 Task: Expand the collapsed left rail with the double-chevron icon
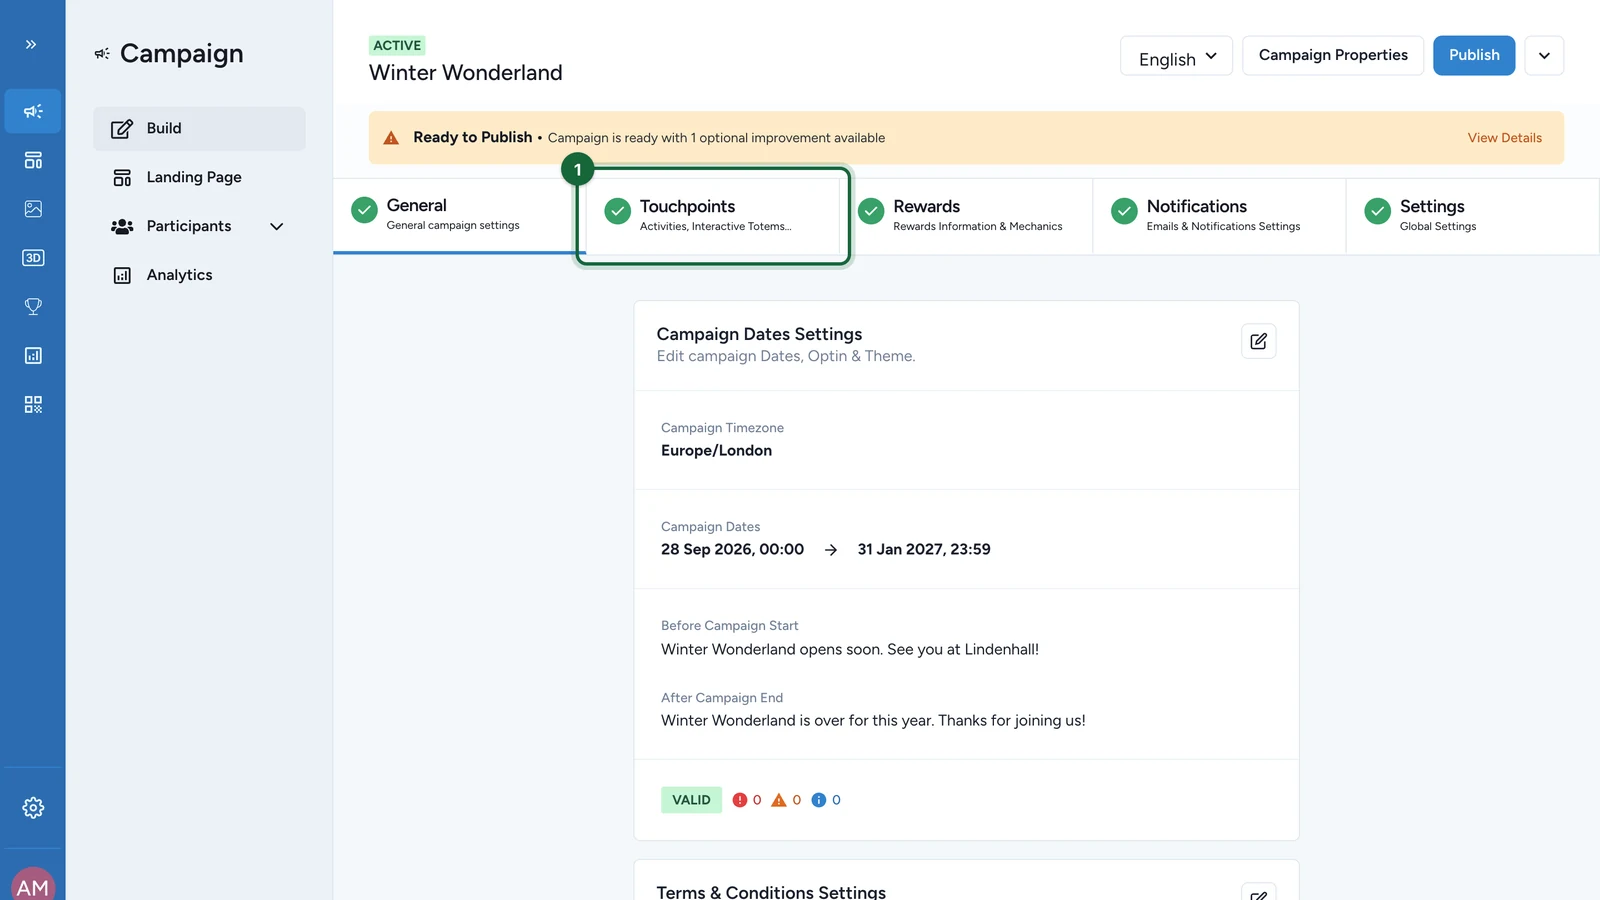point(31,44)
